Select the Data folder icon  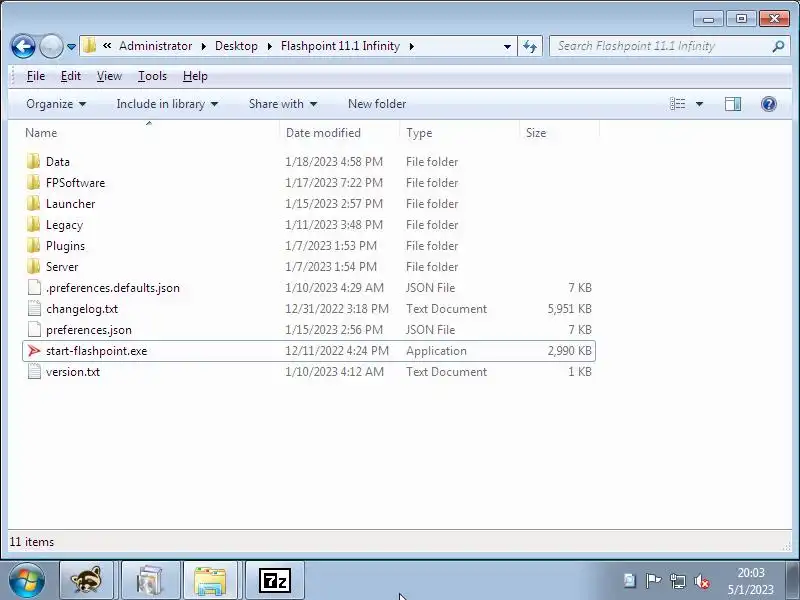[x=33, y=162]
